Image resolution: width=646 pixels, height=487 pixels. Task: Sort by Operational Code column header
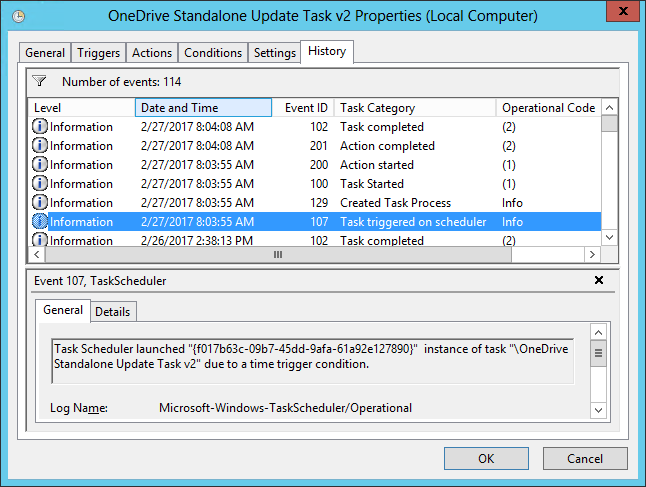pyautogui.click(x=548, y=108)
